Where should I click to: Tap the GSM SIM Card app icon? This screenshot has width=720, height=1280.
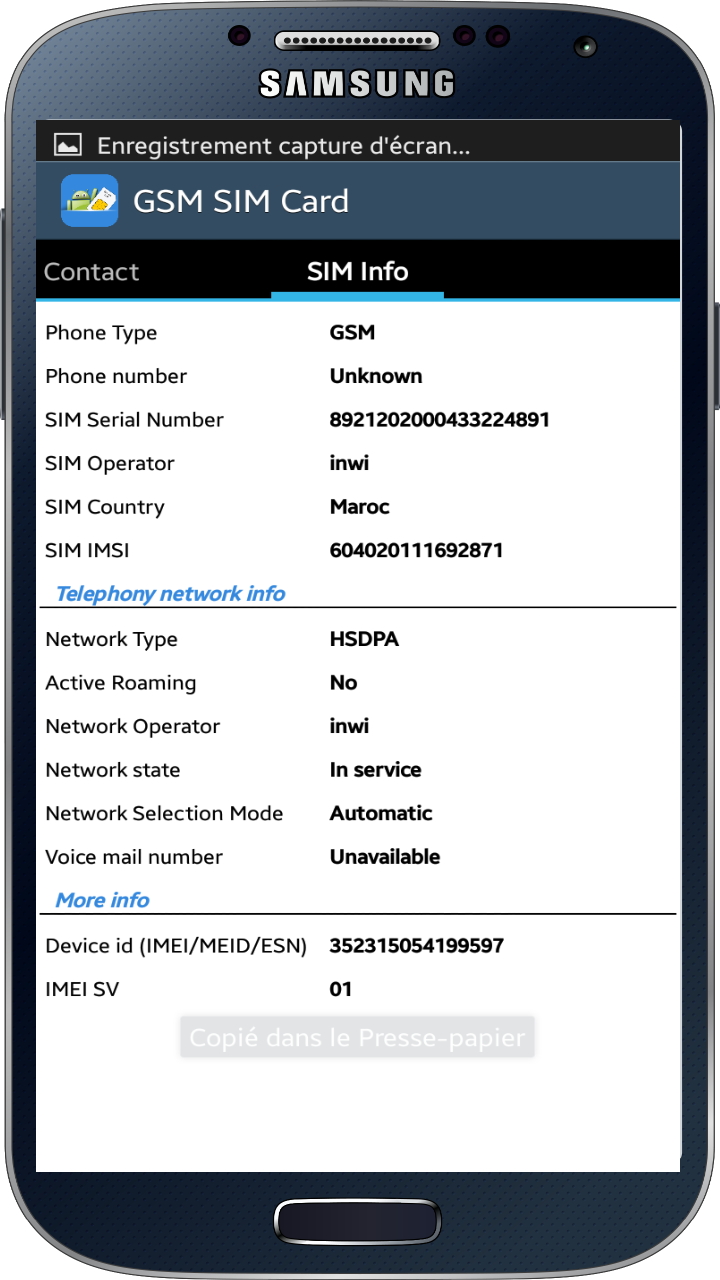click(x=89, y=200)
